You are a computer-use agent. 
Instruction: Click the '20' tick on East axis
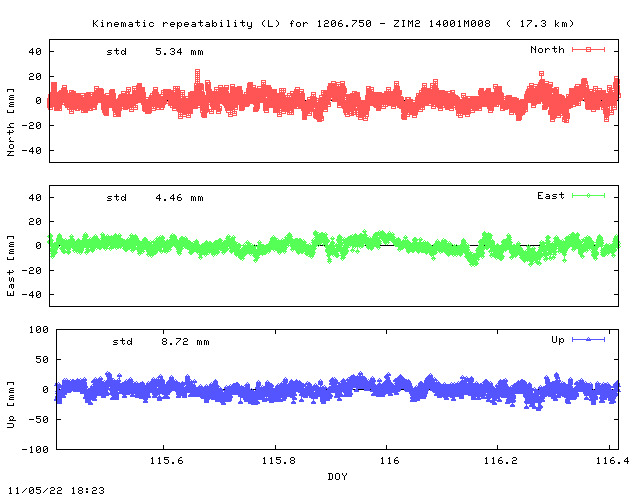(35, 222)
